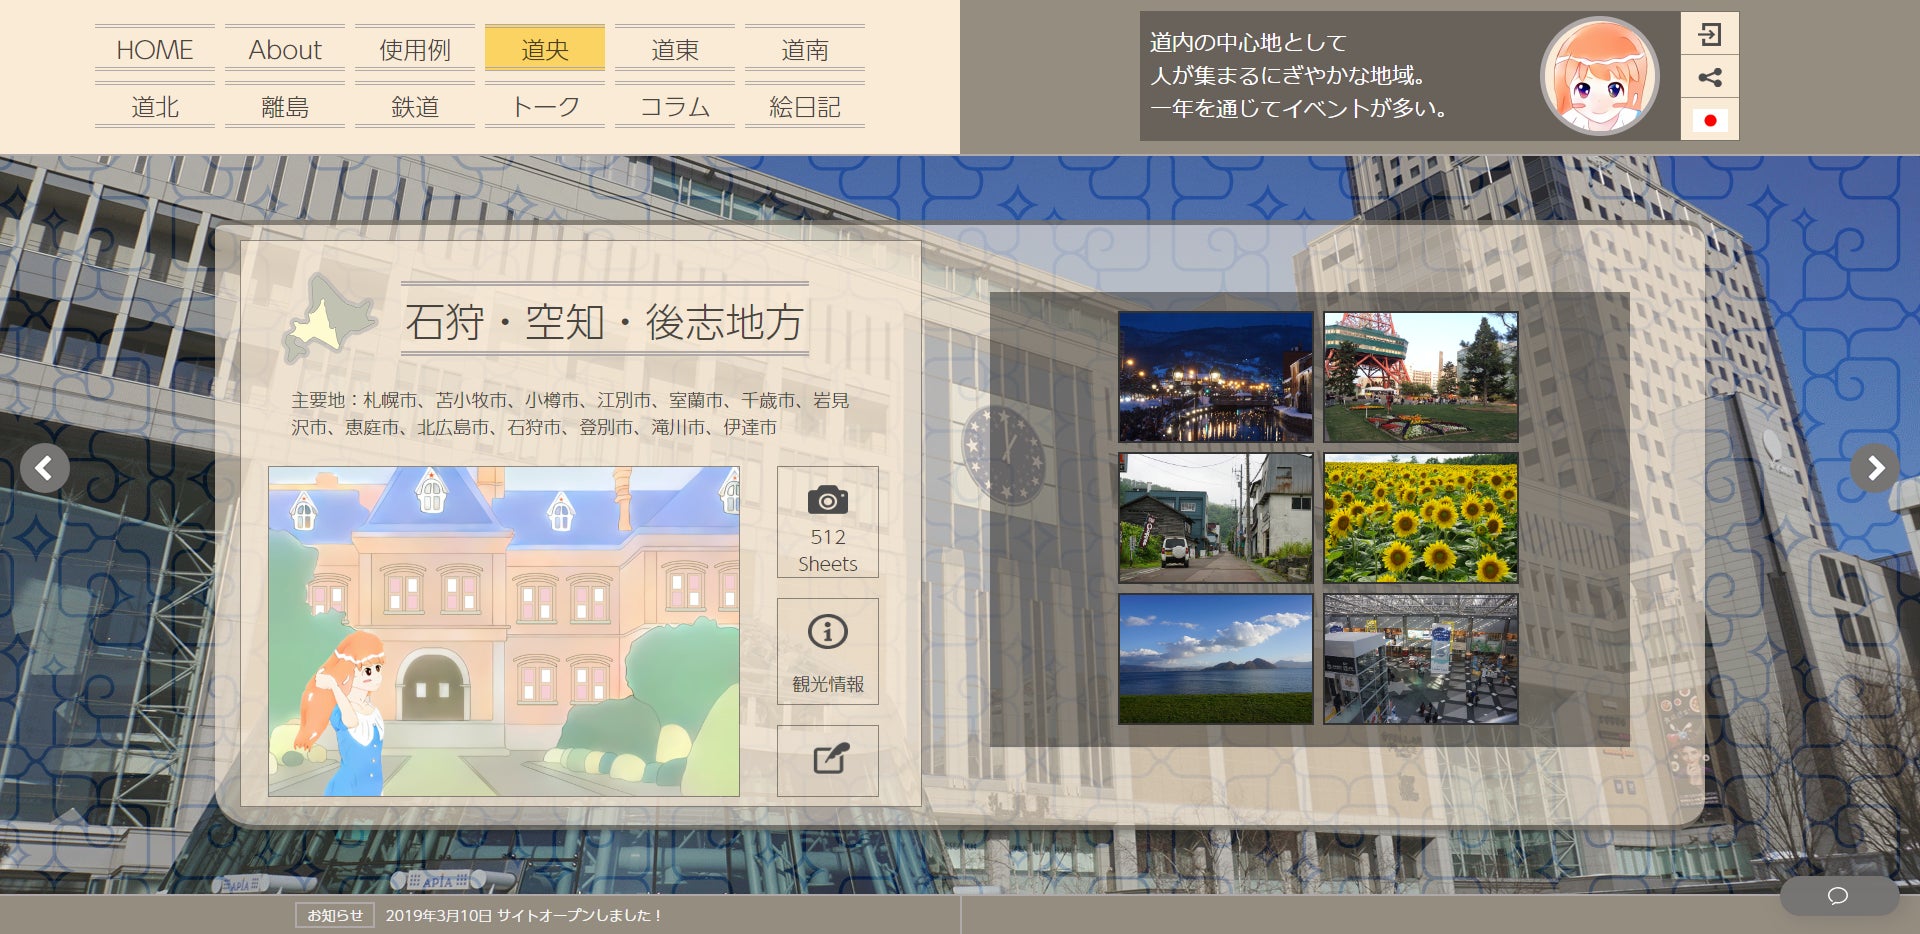Click the お知らせ notice label
Screen dimensions: 1920x934
click(335, 915)
